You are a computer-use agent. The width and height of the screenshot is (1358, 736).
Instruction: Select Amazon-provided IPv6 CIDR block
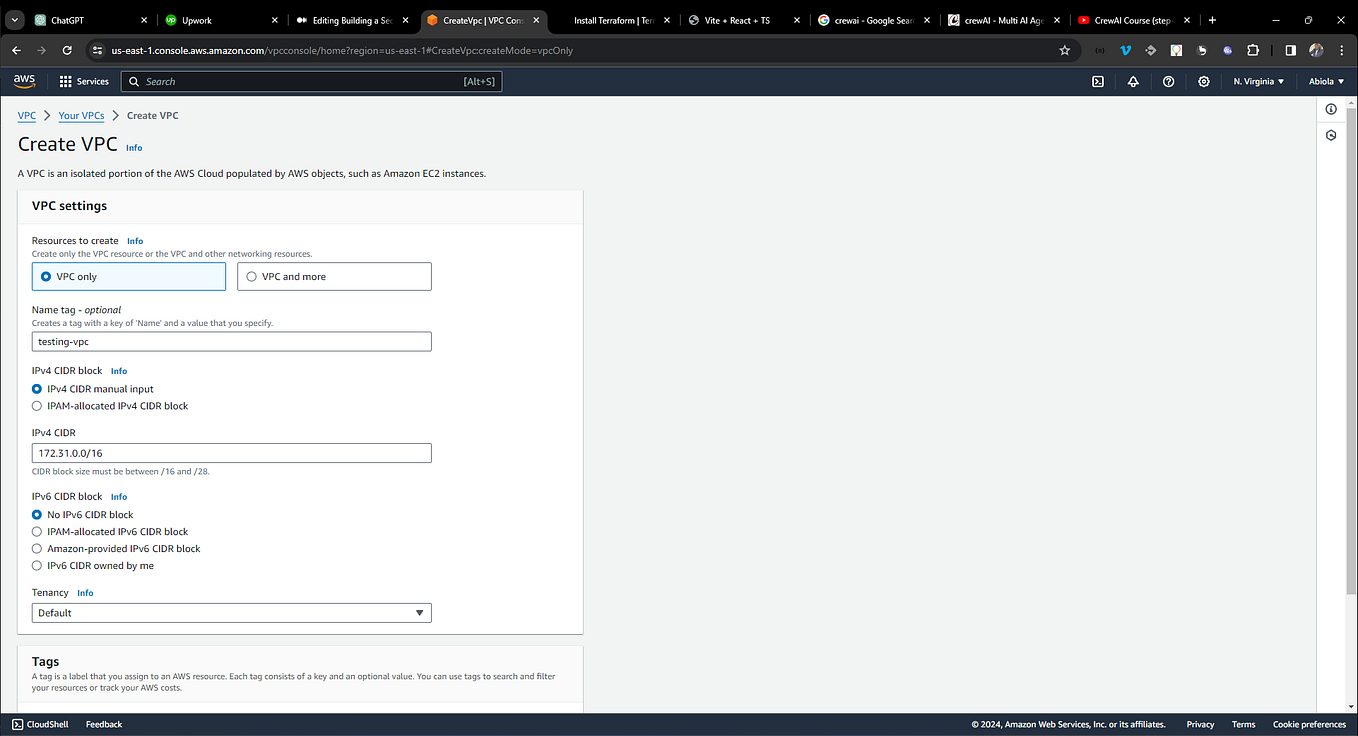tap(37, 548)
